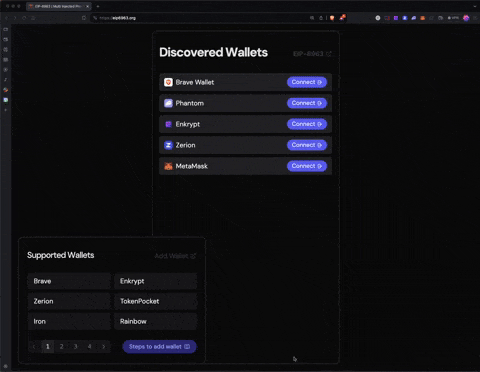Screen dimensions: 480x372
Task: Open MetaMask fox extension icon in toolbar
Action: click(422, 18)
